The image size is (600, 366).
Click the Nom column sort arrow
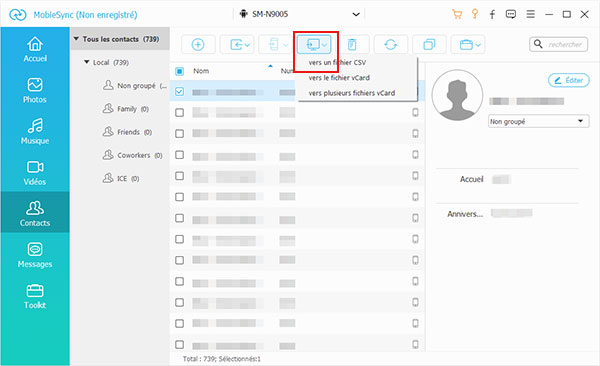(270, 66)
